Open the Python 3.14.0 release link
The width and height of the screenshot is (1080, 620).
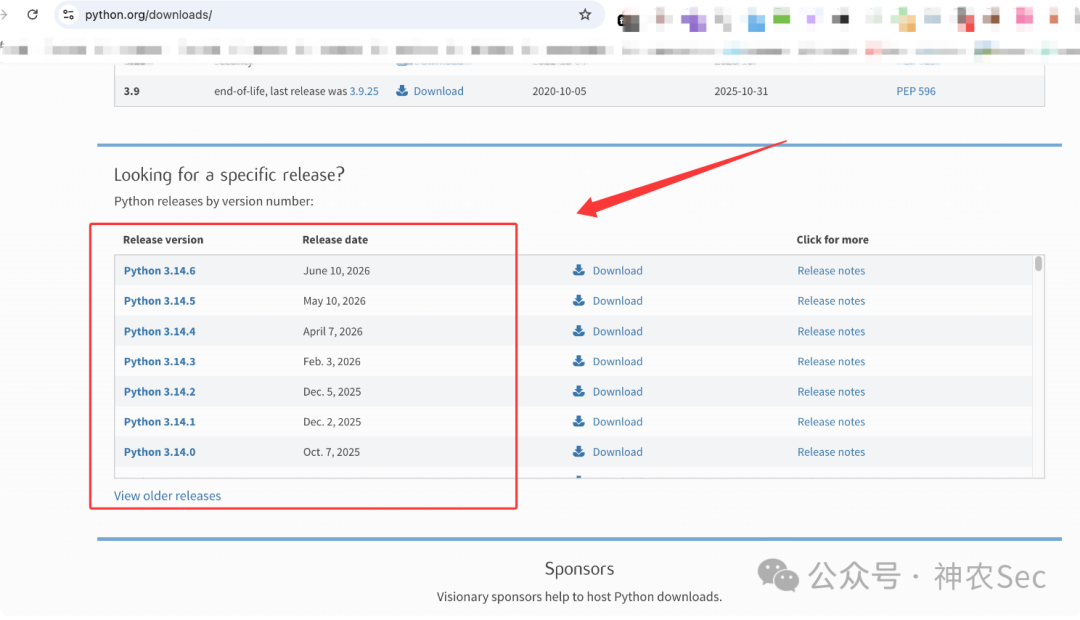tap(160, 452)
